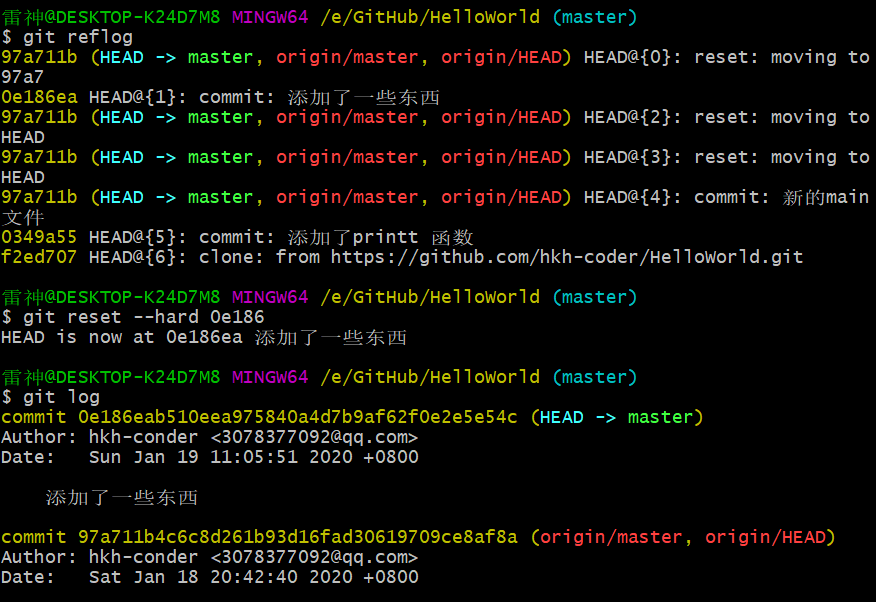Click date 'Sat Jan 18 20:42:40 2020 +0800'

[254, 577]
